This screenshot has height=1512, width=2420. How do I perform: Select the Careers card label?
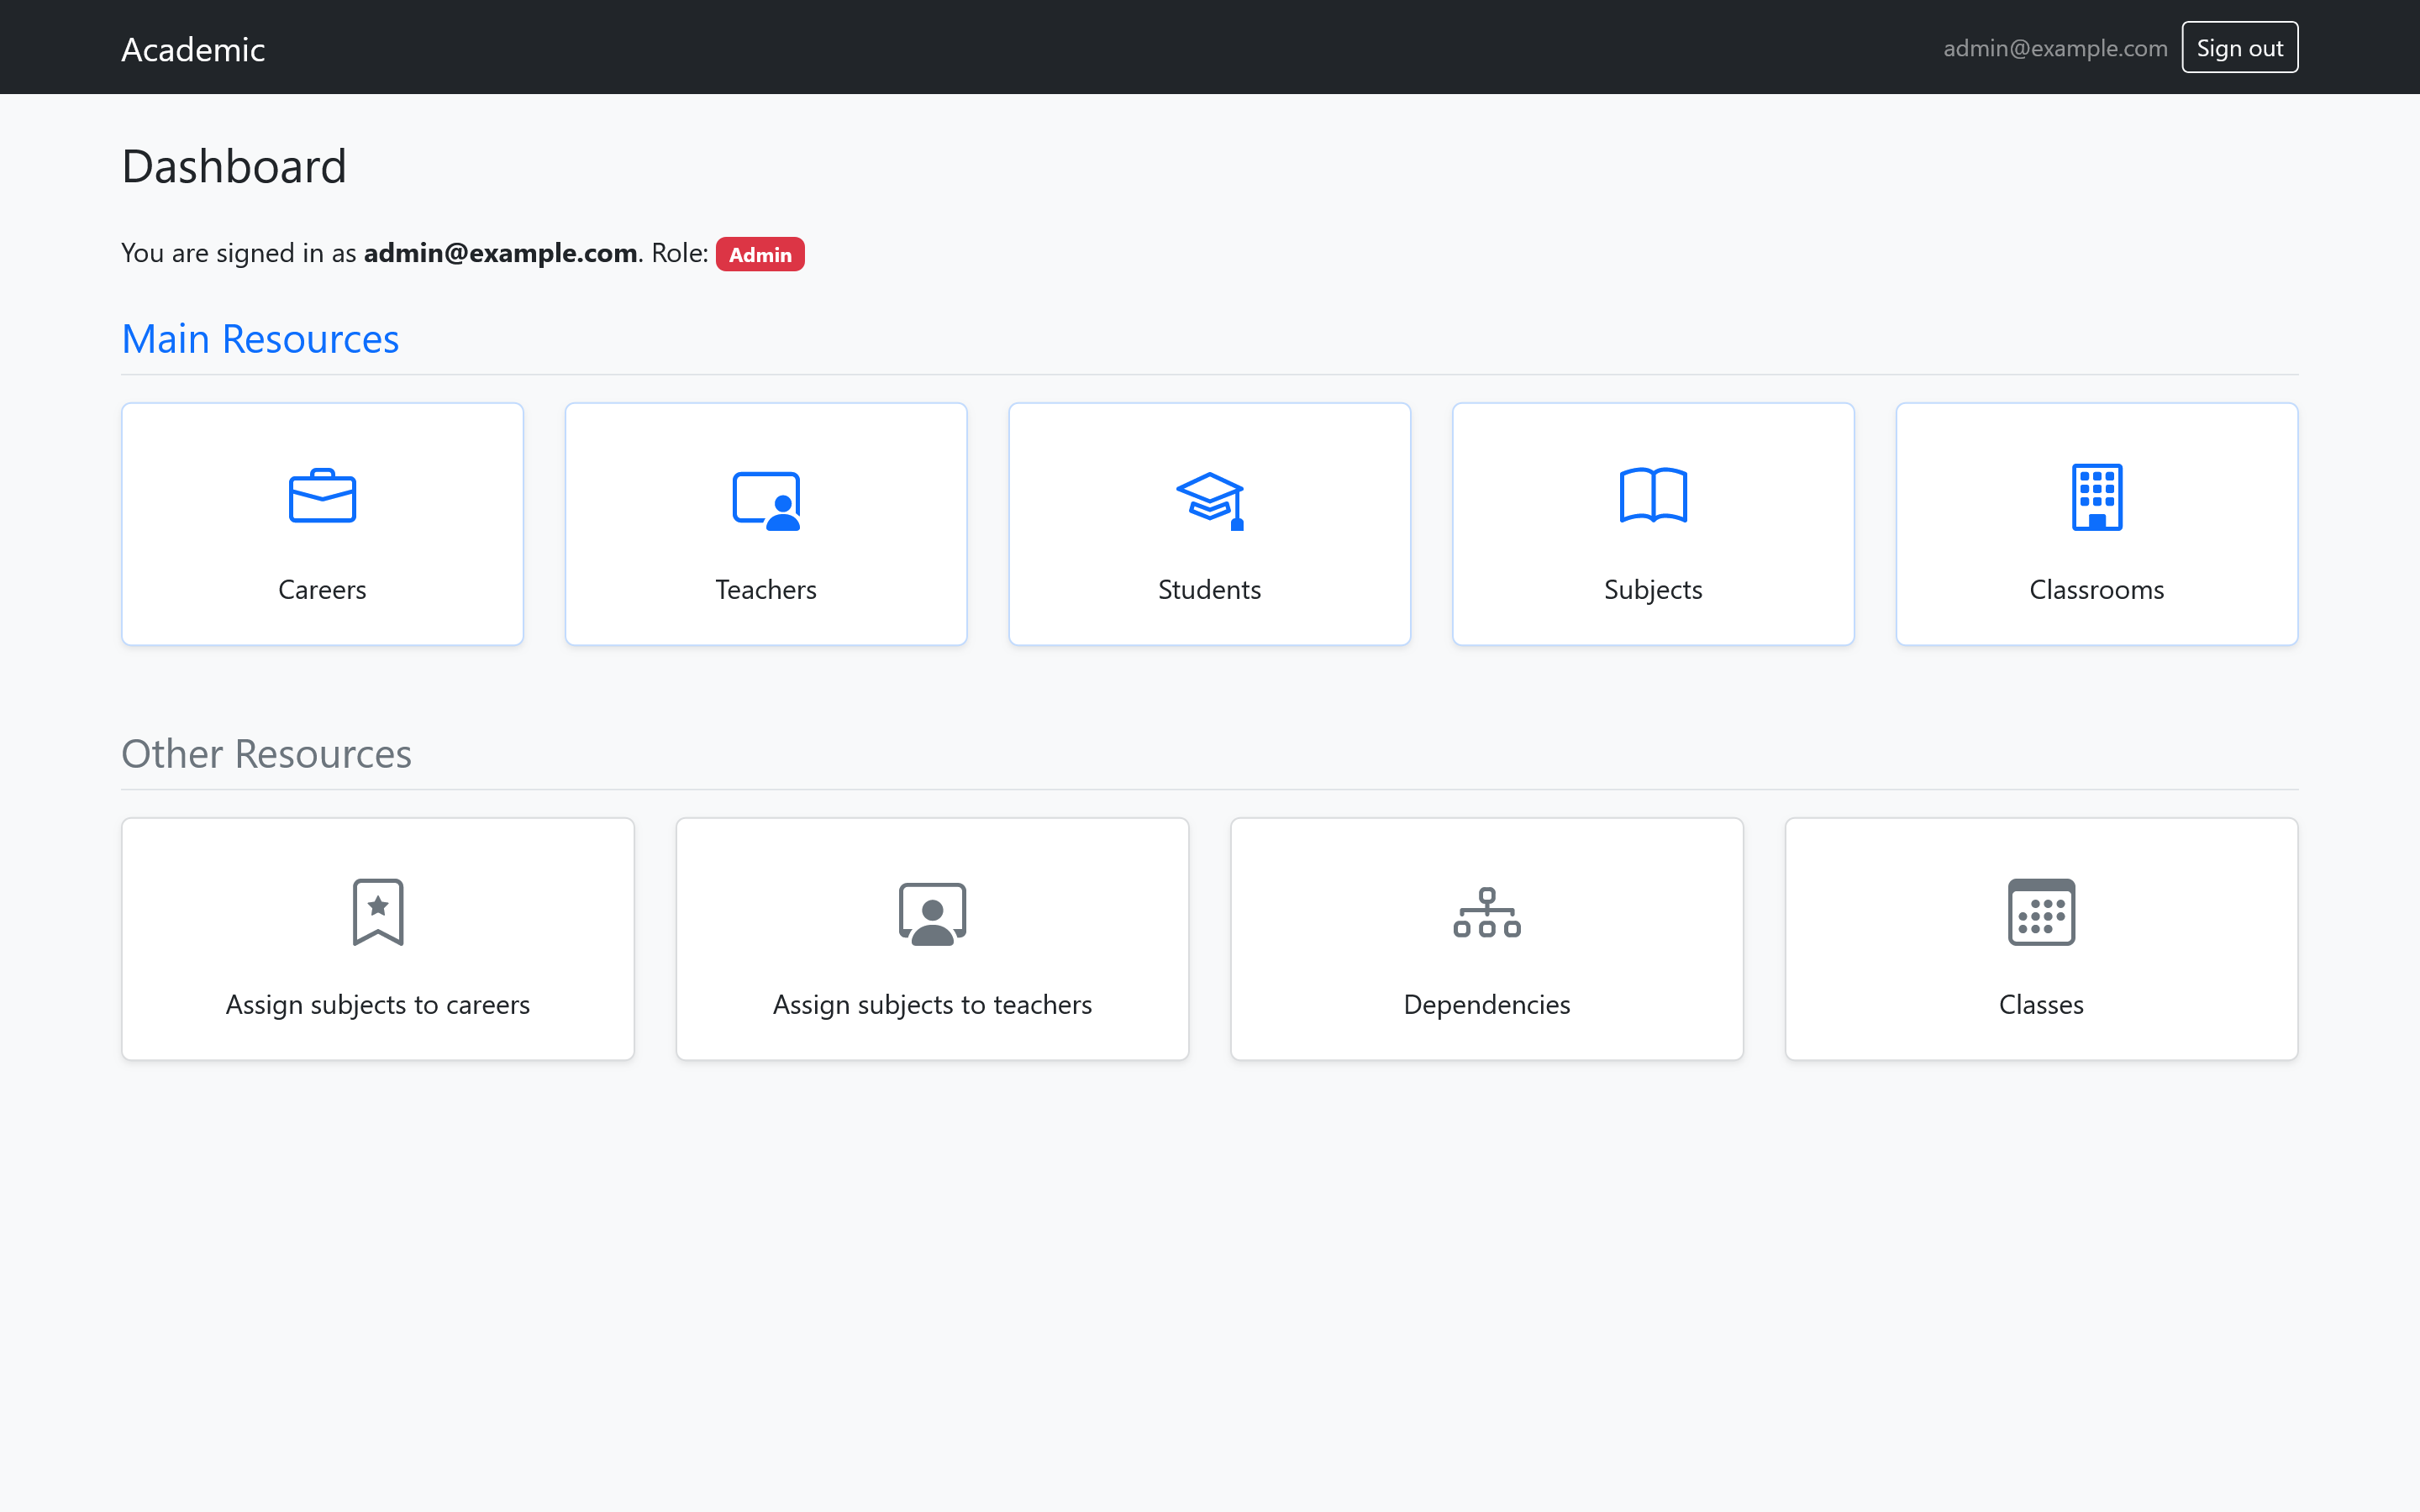322,590
